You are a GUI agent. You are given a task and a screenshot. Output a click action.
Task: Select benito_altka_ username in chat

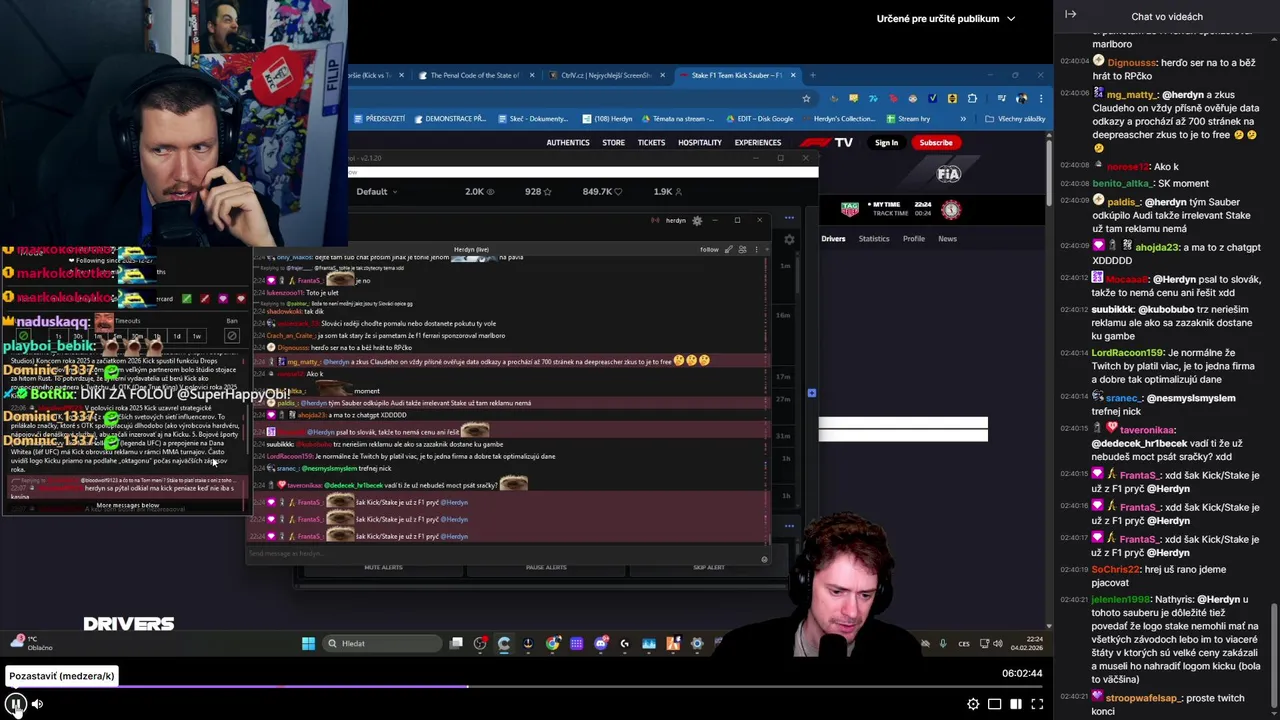[1122, 183]
